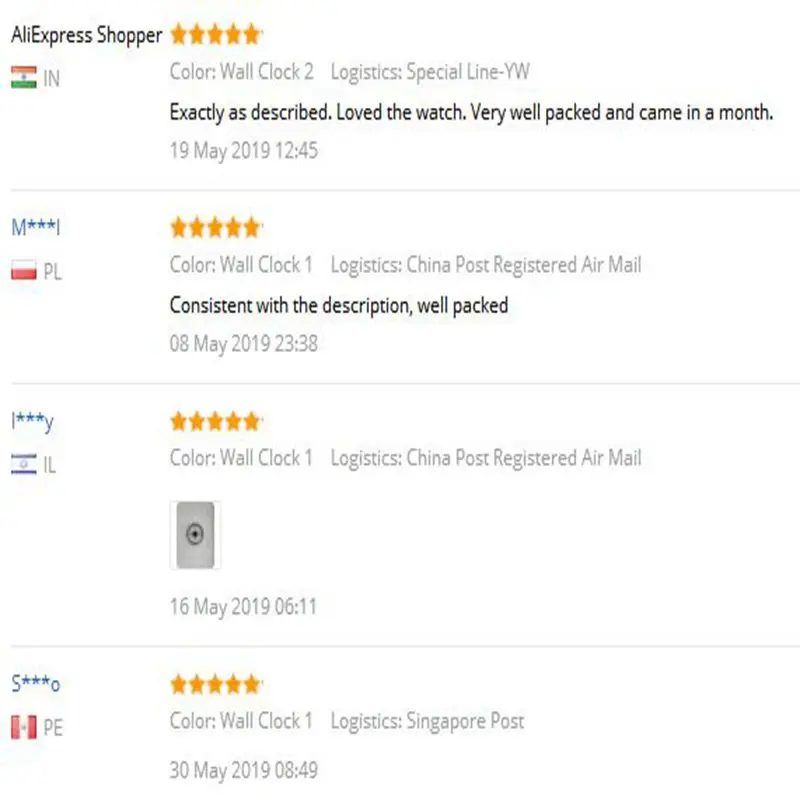800x800 pixels.
Task: Click the AliExpress Shopper reviewer name
Action: click(x=87, y=35)
